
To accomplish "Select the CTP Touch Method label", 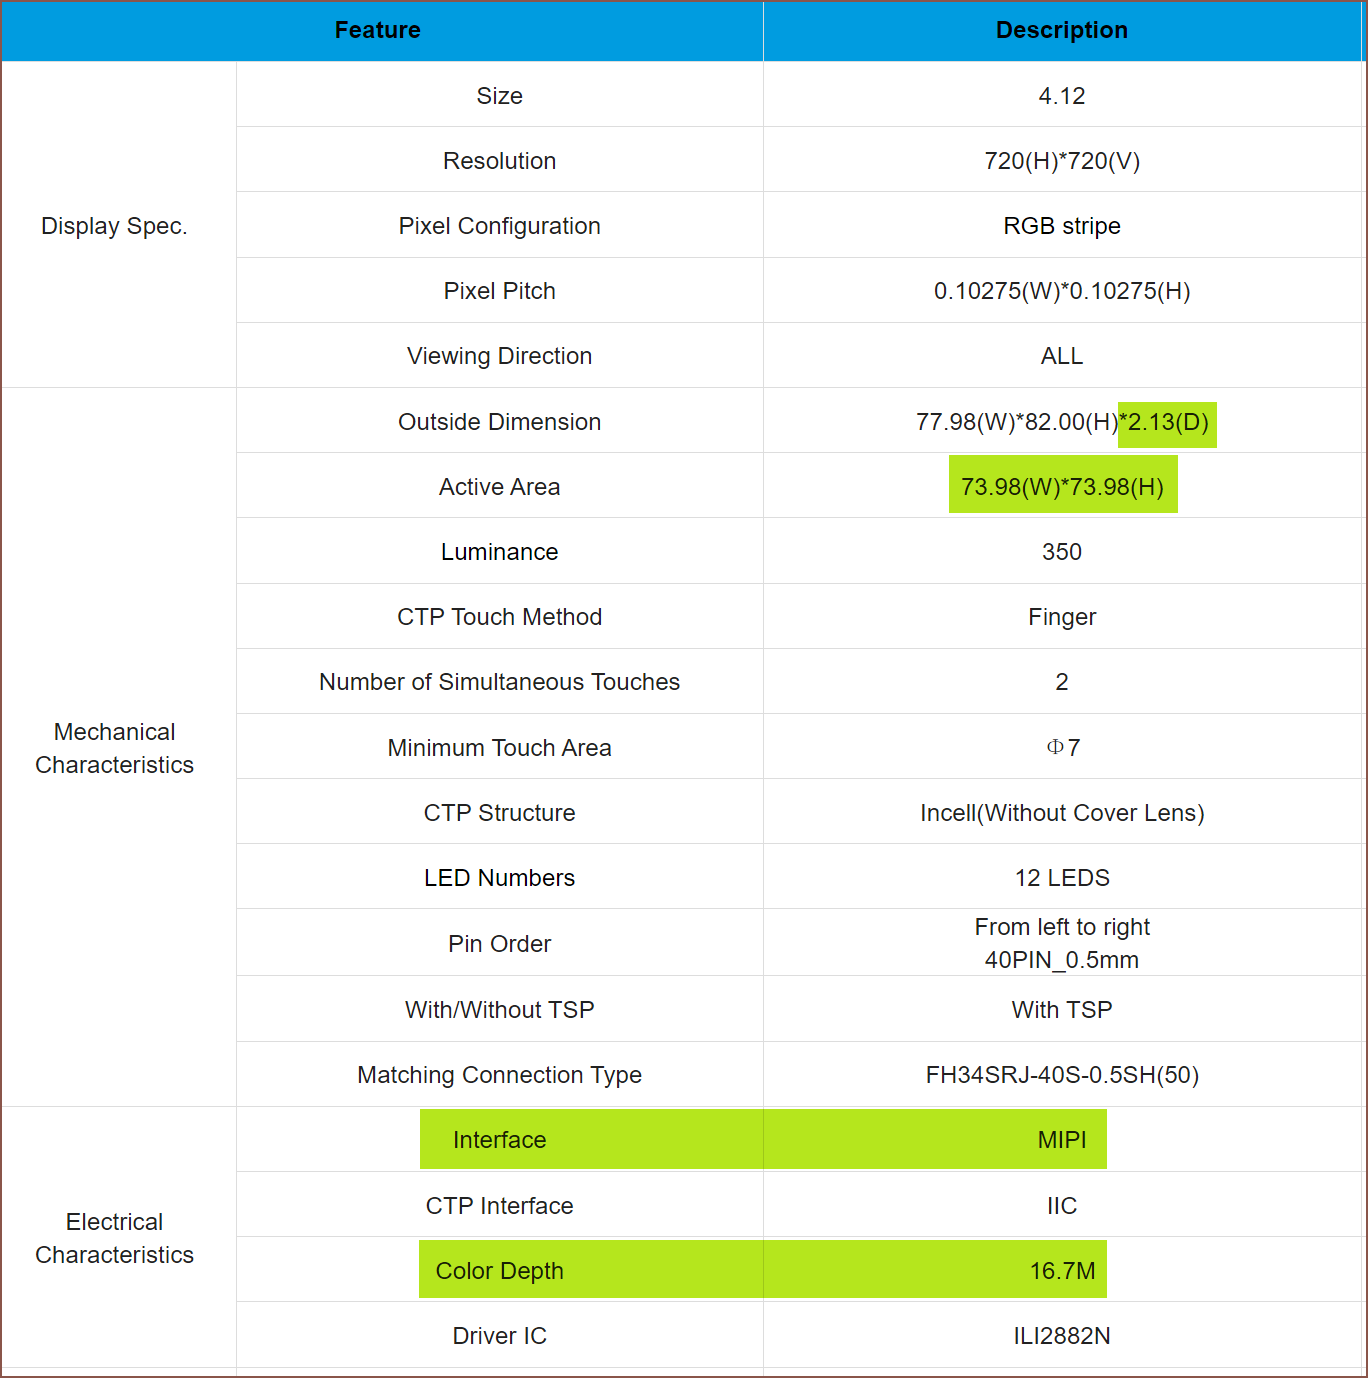I will pos(499,617).
